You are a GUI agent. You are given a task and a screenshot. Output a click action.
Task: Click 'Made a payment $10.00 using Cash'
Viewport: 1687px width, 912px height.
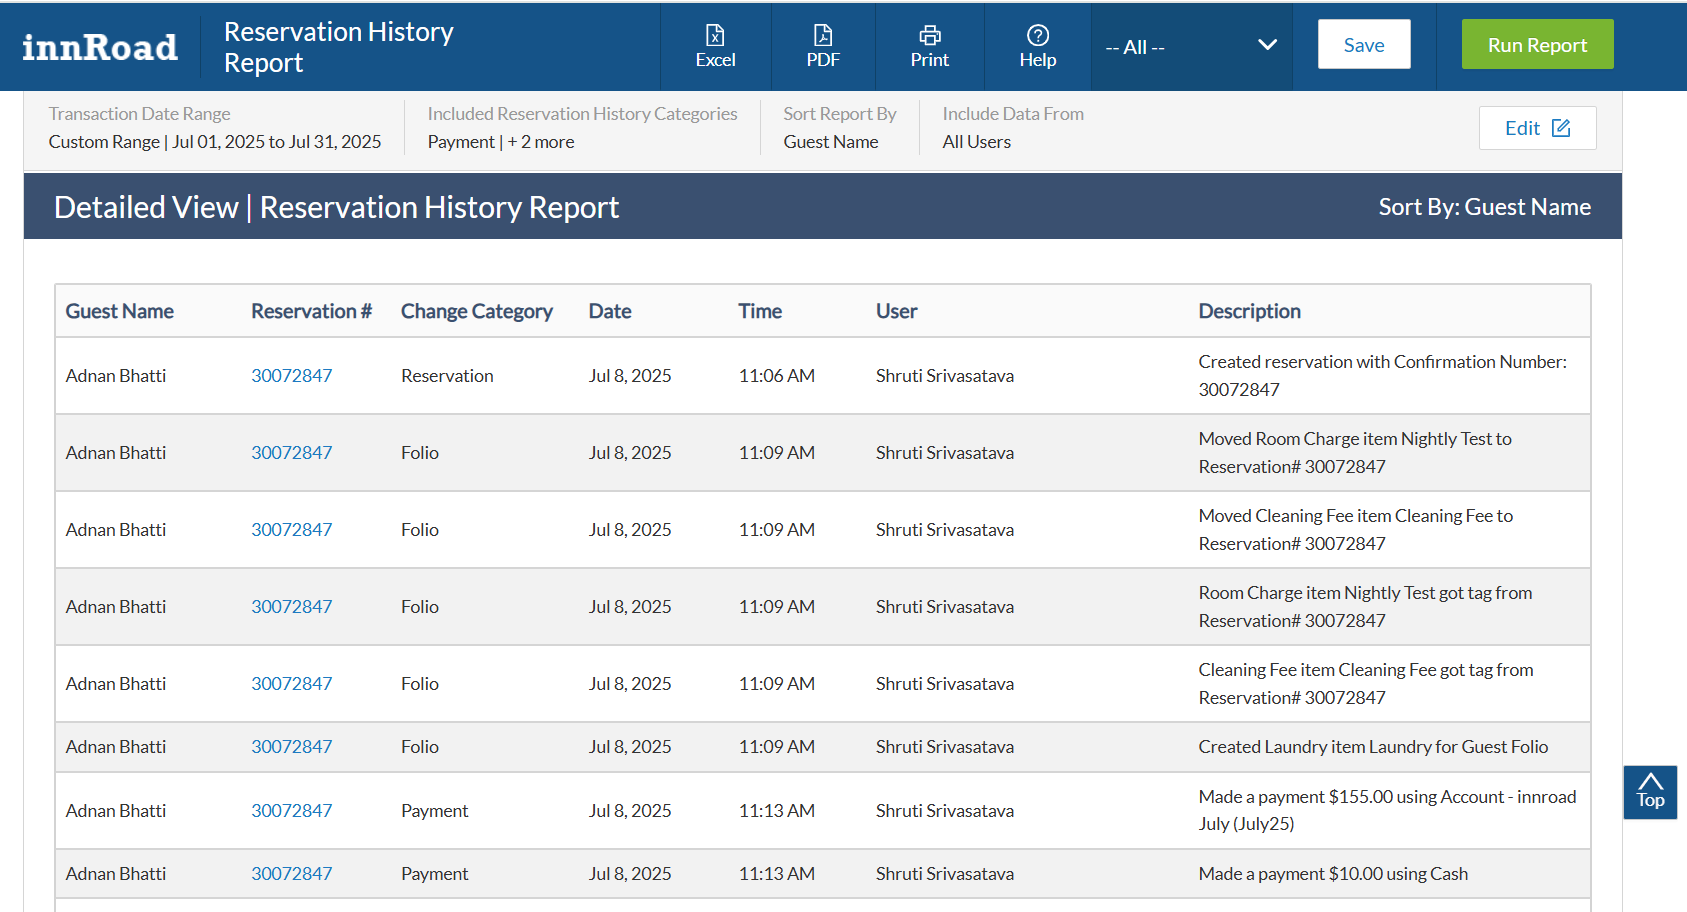1333,874
